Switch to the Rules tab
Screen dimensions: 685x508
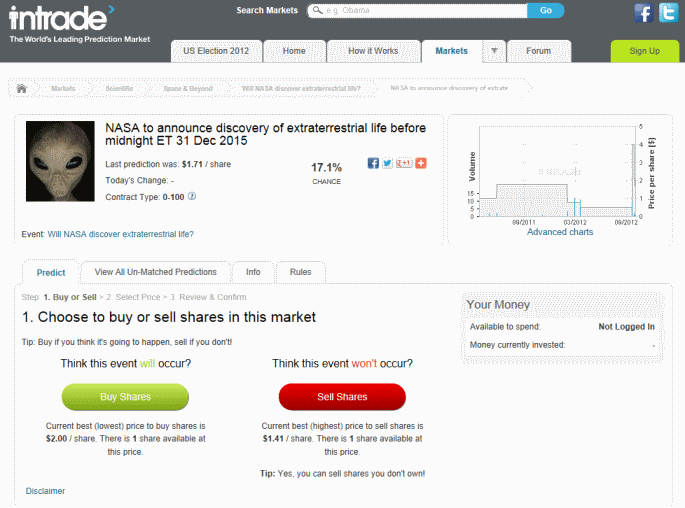301,272
